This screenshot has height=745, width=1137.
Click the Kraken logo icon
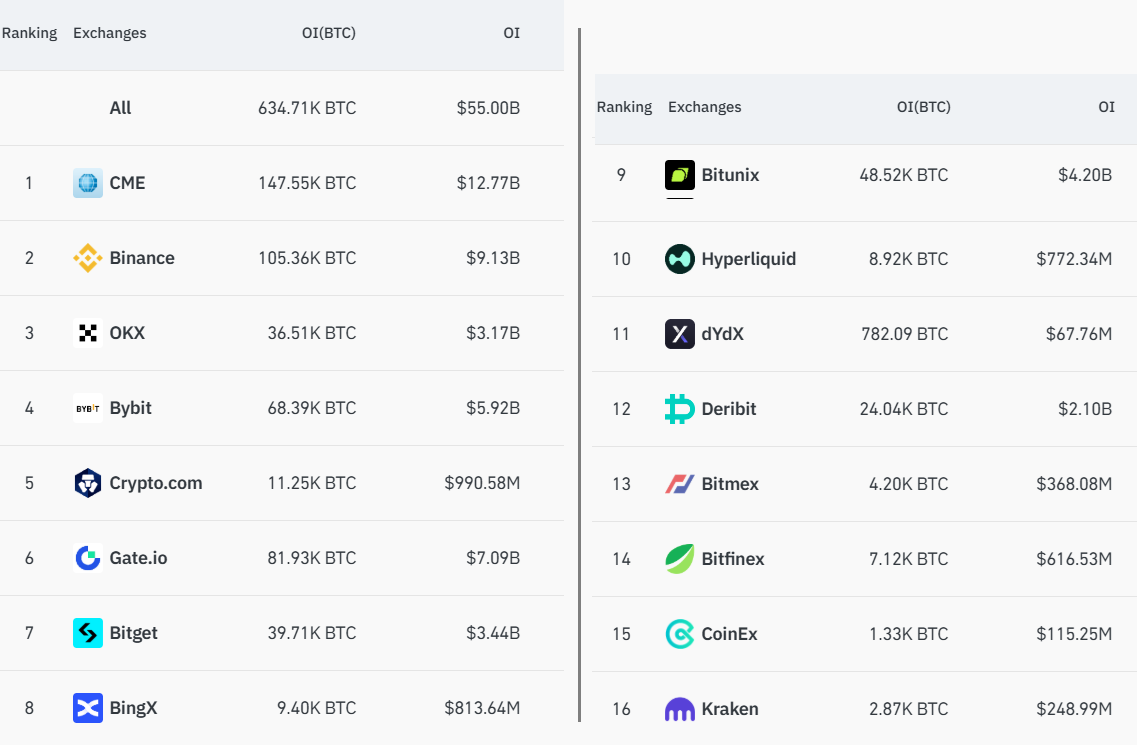point(680,709)
